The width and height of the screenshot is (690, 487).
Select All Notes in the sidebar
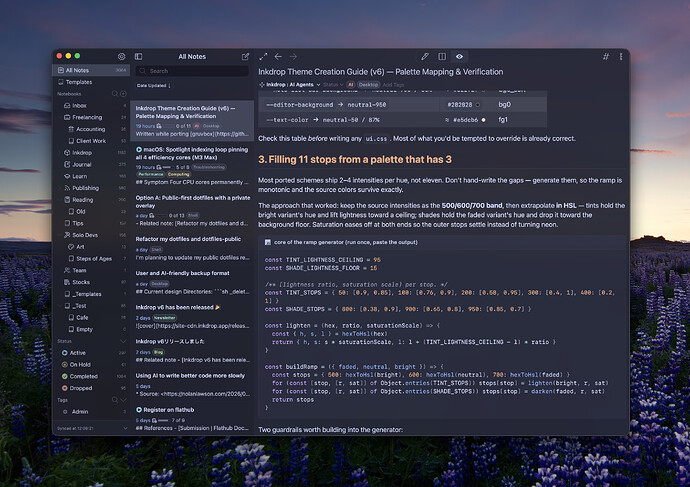point(91,70)
